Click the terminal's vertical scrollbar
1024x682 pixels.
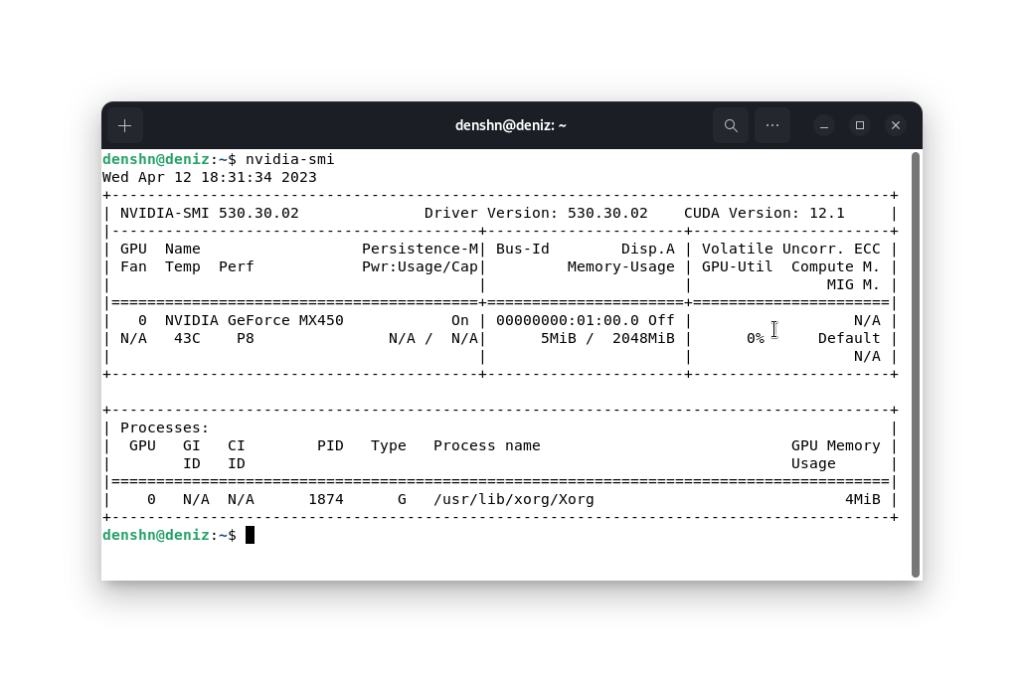(x=916, y=365)
